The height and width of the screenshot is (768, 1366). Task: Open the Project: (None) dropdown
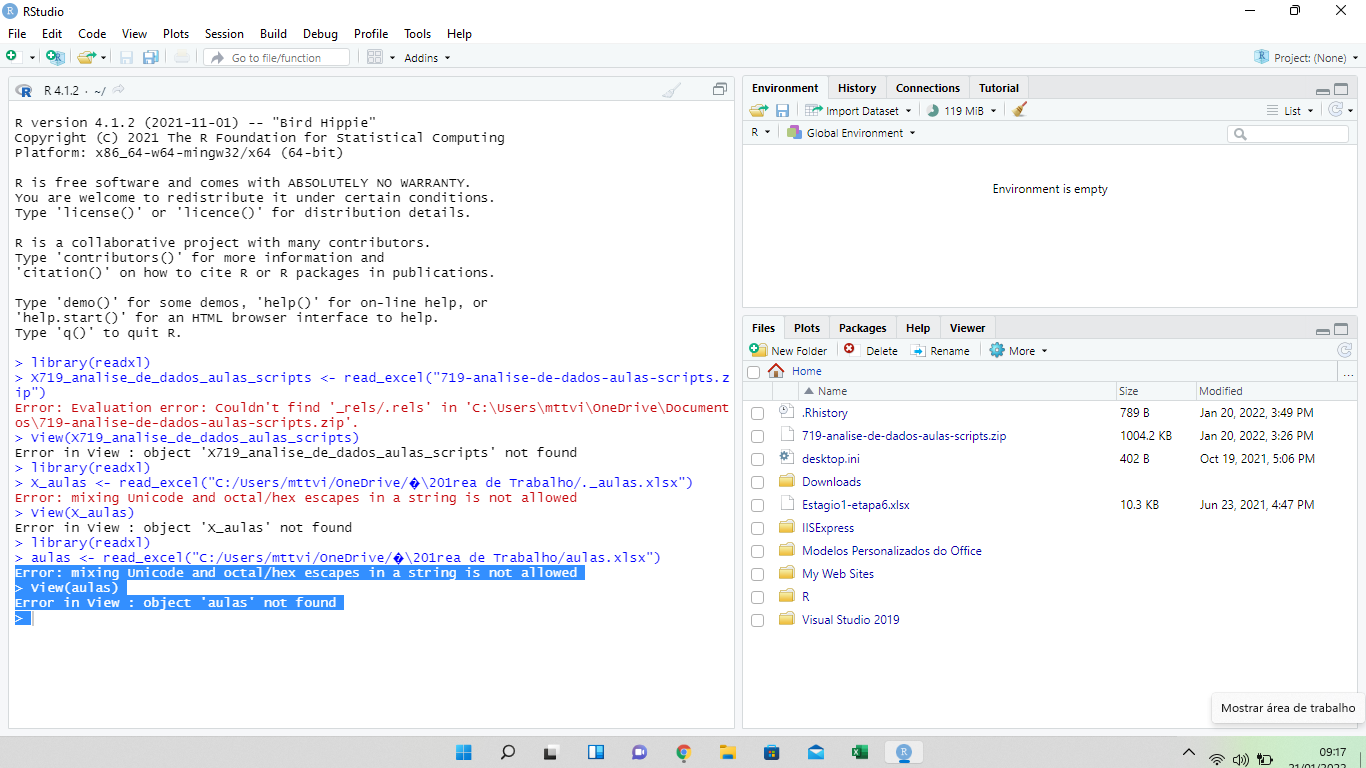tap(1307, 58)
